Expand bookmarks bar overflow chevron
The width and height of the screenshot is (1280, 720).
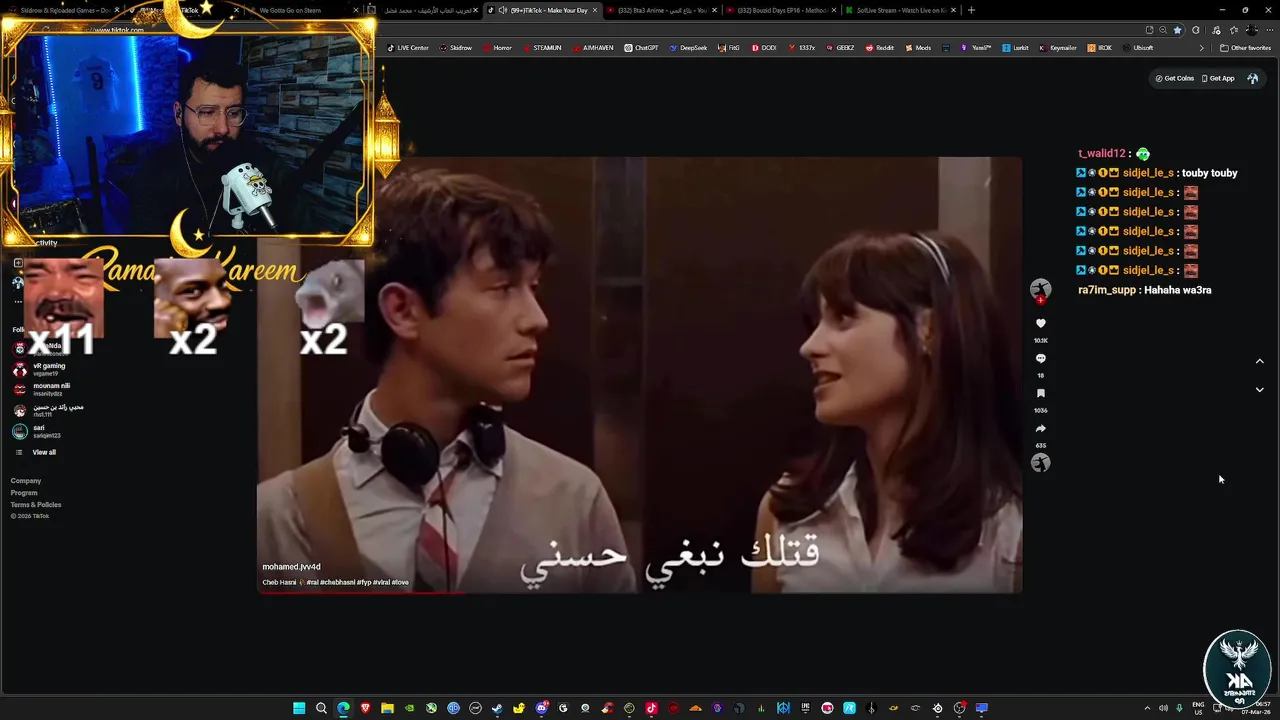pyautogui.click(x=1203, y=48)
